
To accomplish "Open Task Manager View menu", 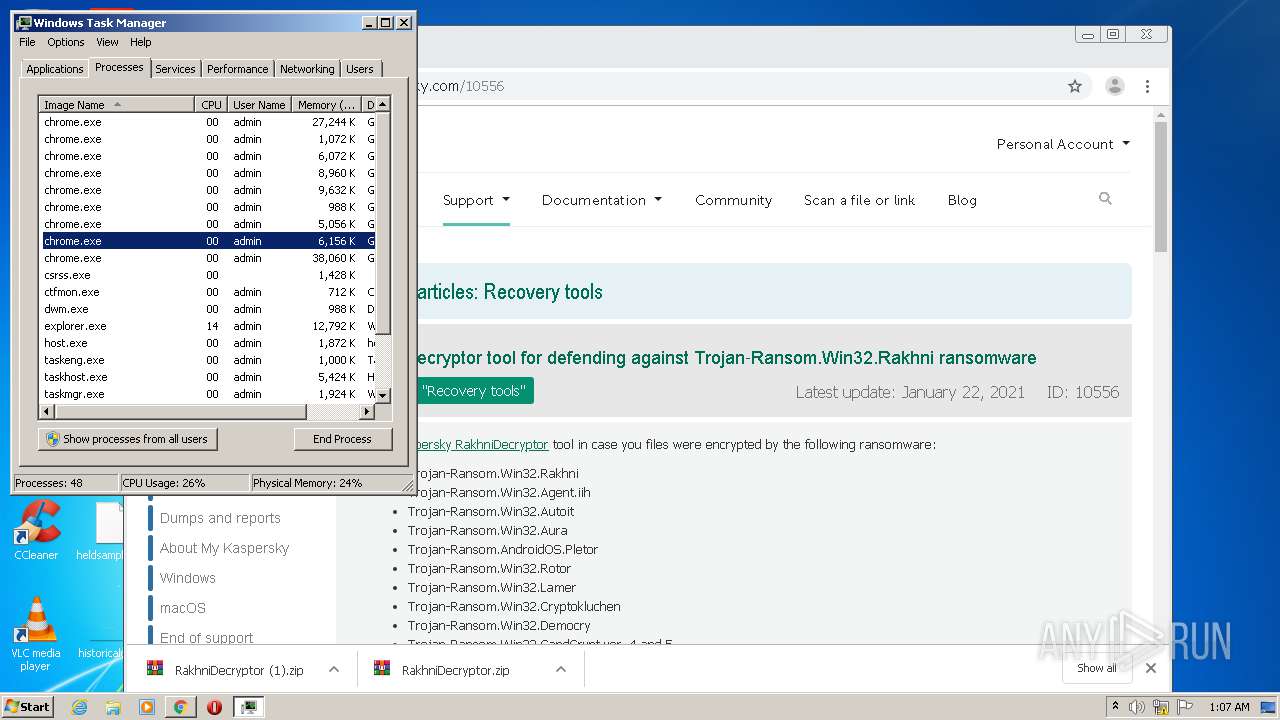I will pos(107,42).
